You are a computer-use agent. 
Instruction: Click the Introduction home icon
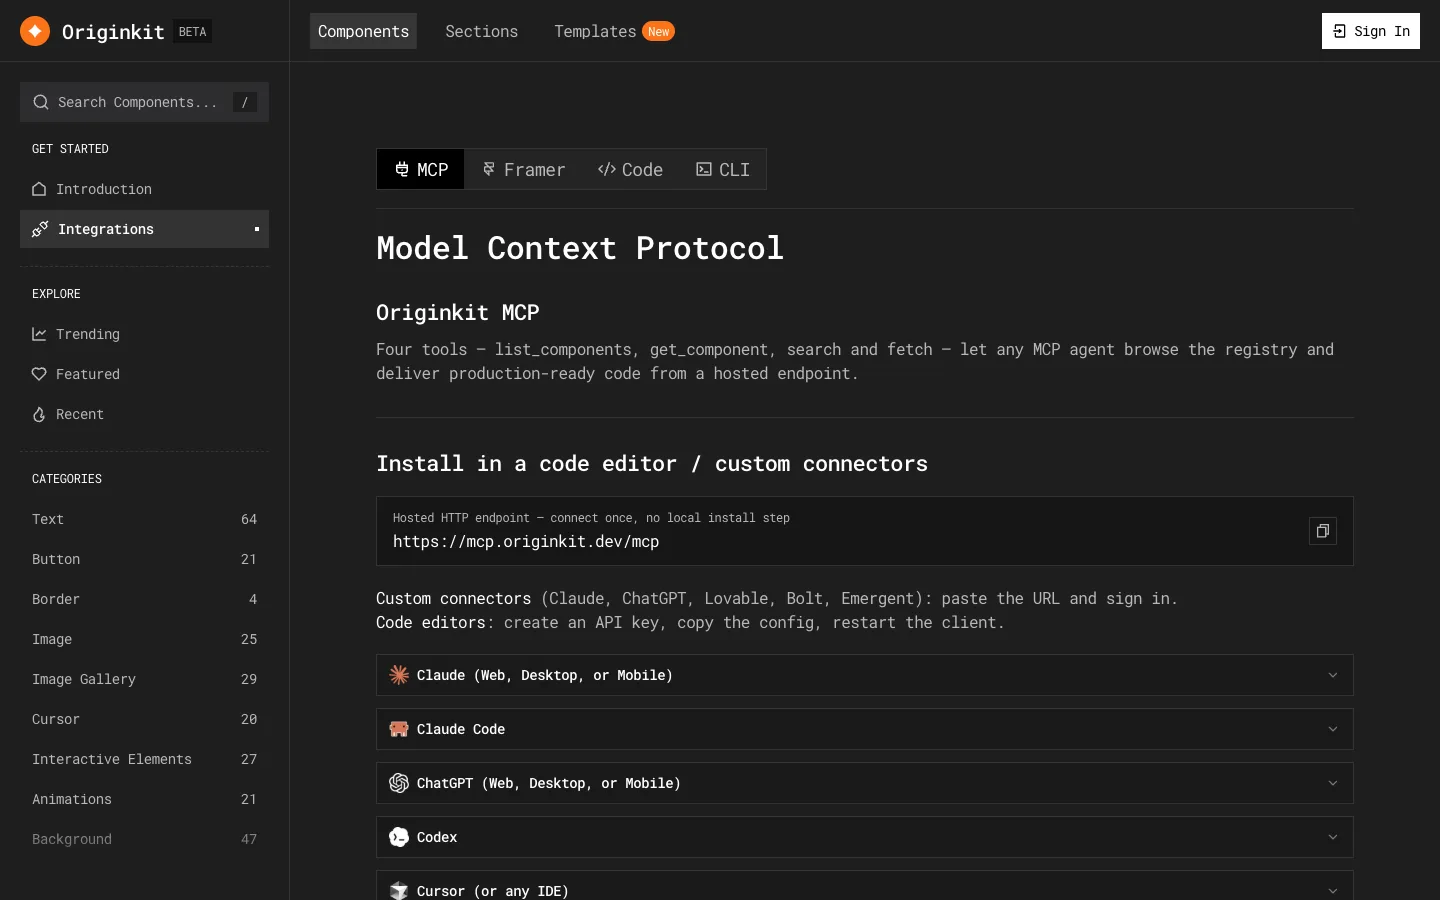pyautogui.click(x=39, y=189)
